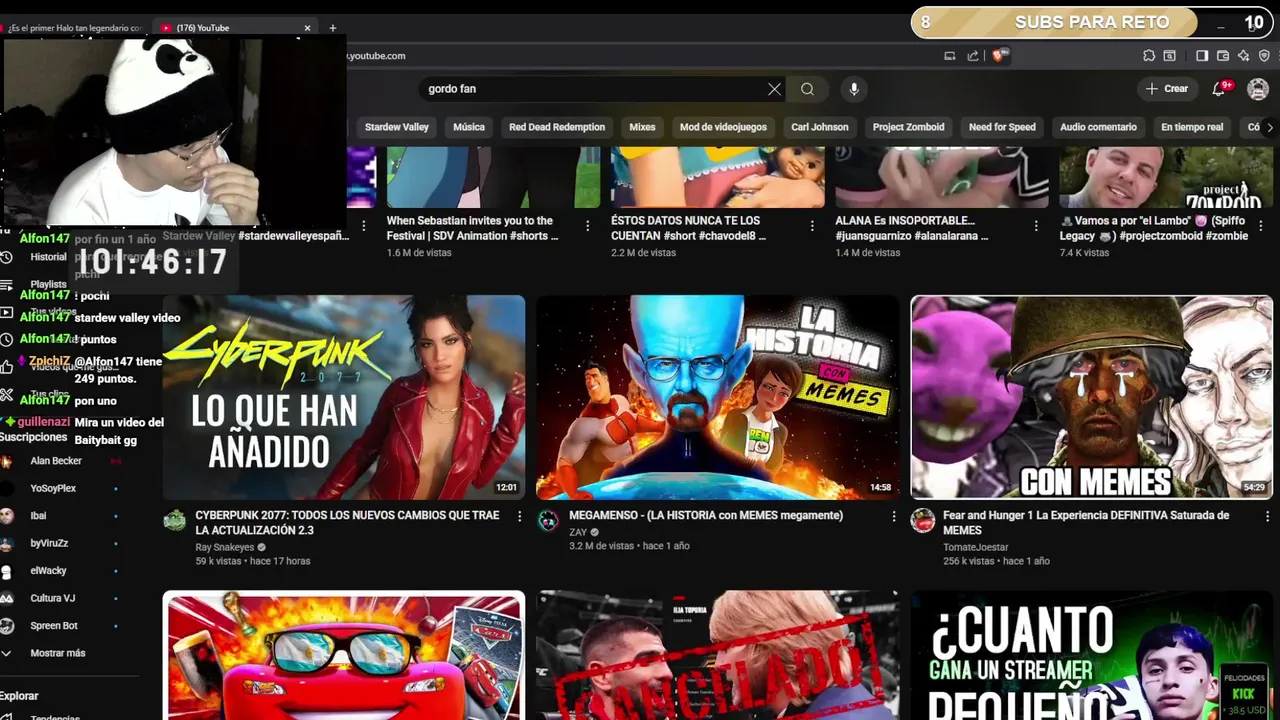Click the Crear button
The height and width of the screenshot is (720, 1280).
pos(1167,89)
